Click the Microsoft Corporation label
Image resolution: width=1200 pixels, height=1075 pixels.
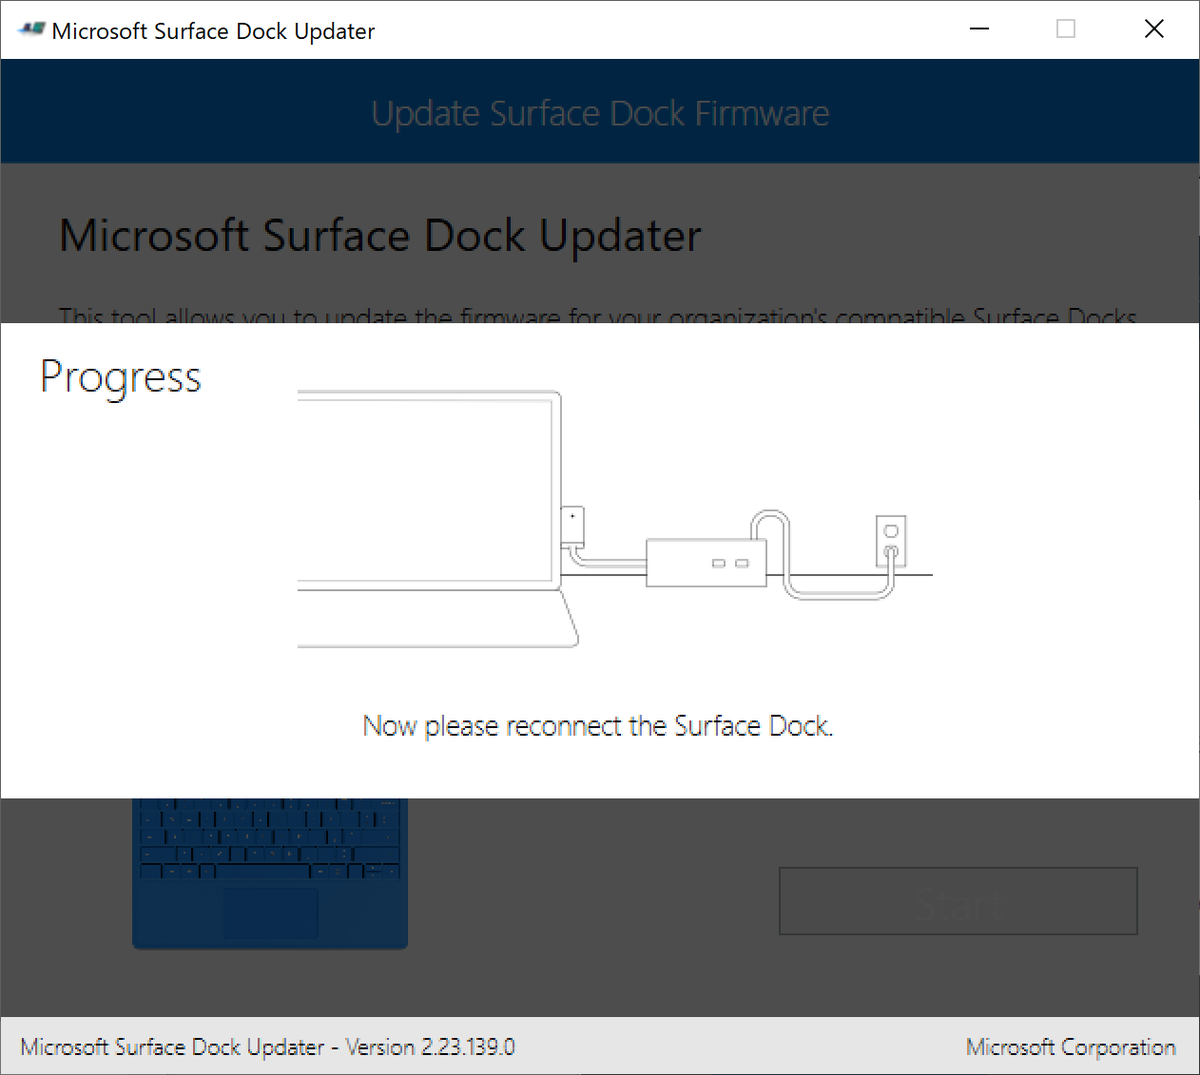(x=1071, y=1047)
